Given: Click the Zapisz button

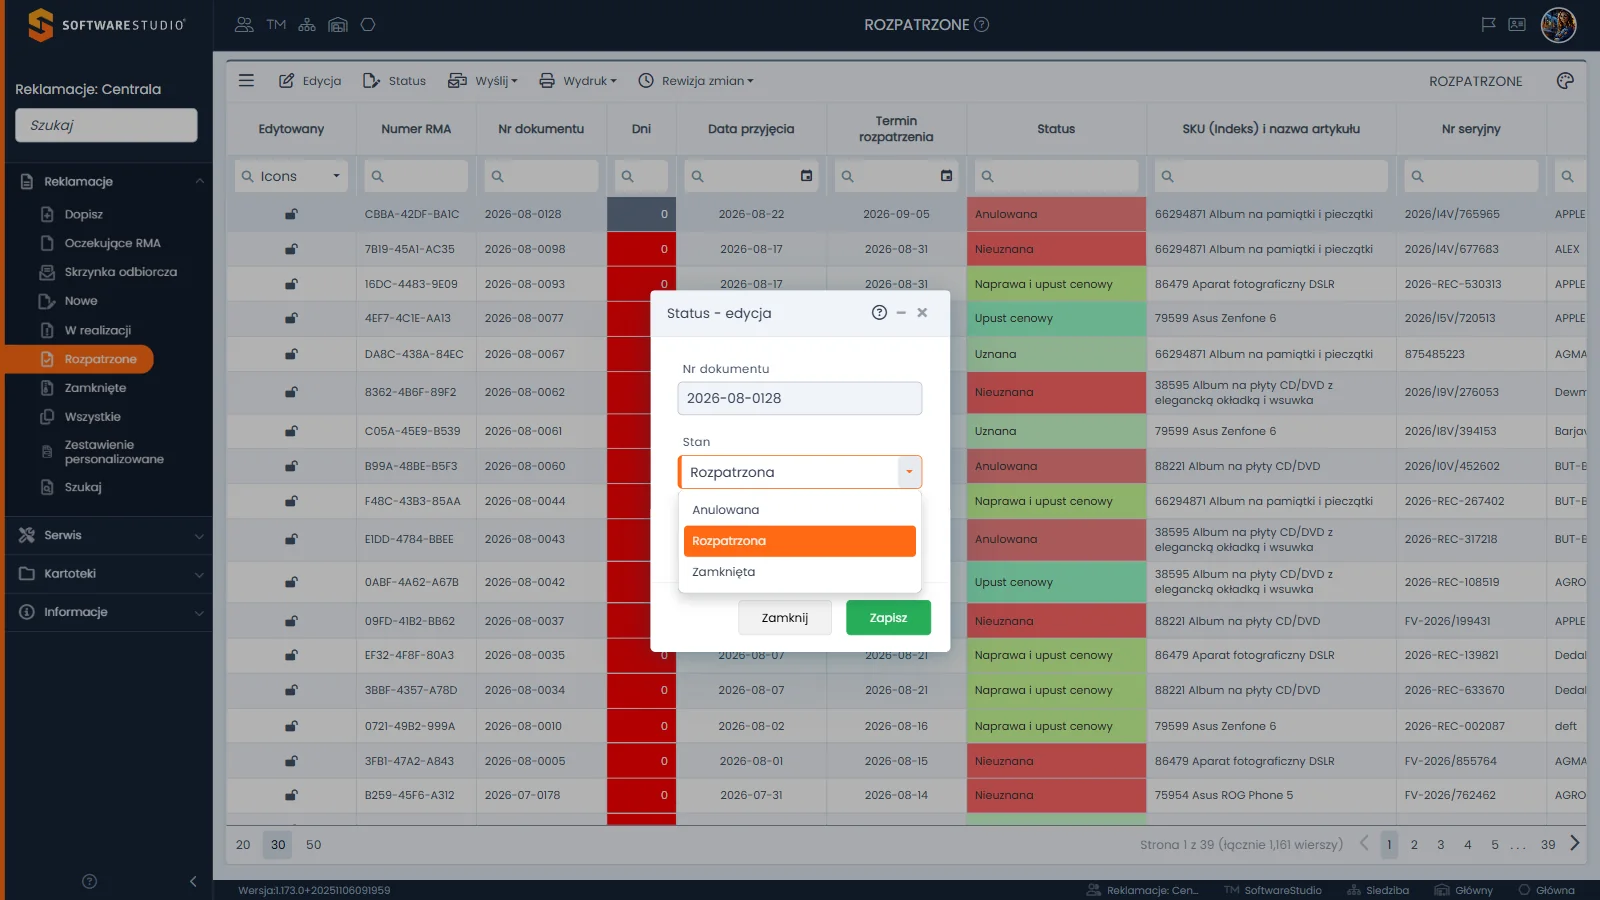Looking at the screenshot, I should pos(888,618).
